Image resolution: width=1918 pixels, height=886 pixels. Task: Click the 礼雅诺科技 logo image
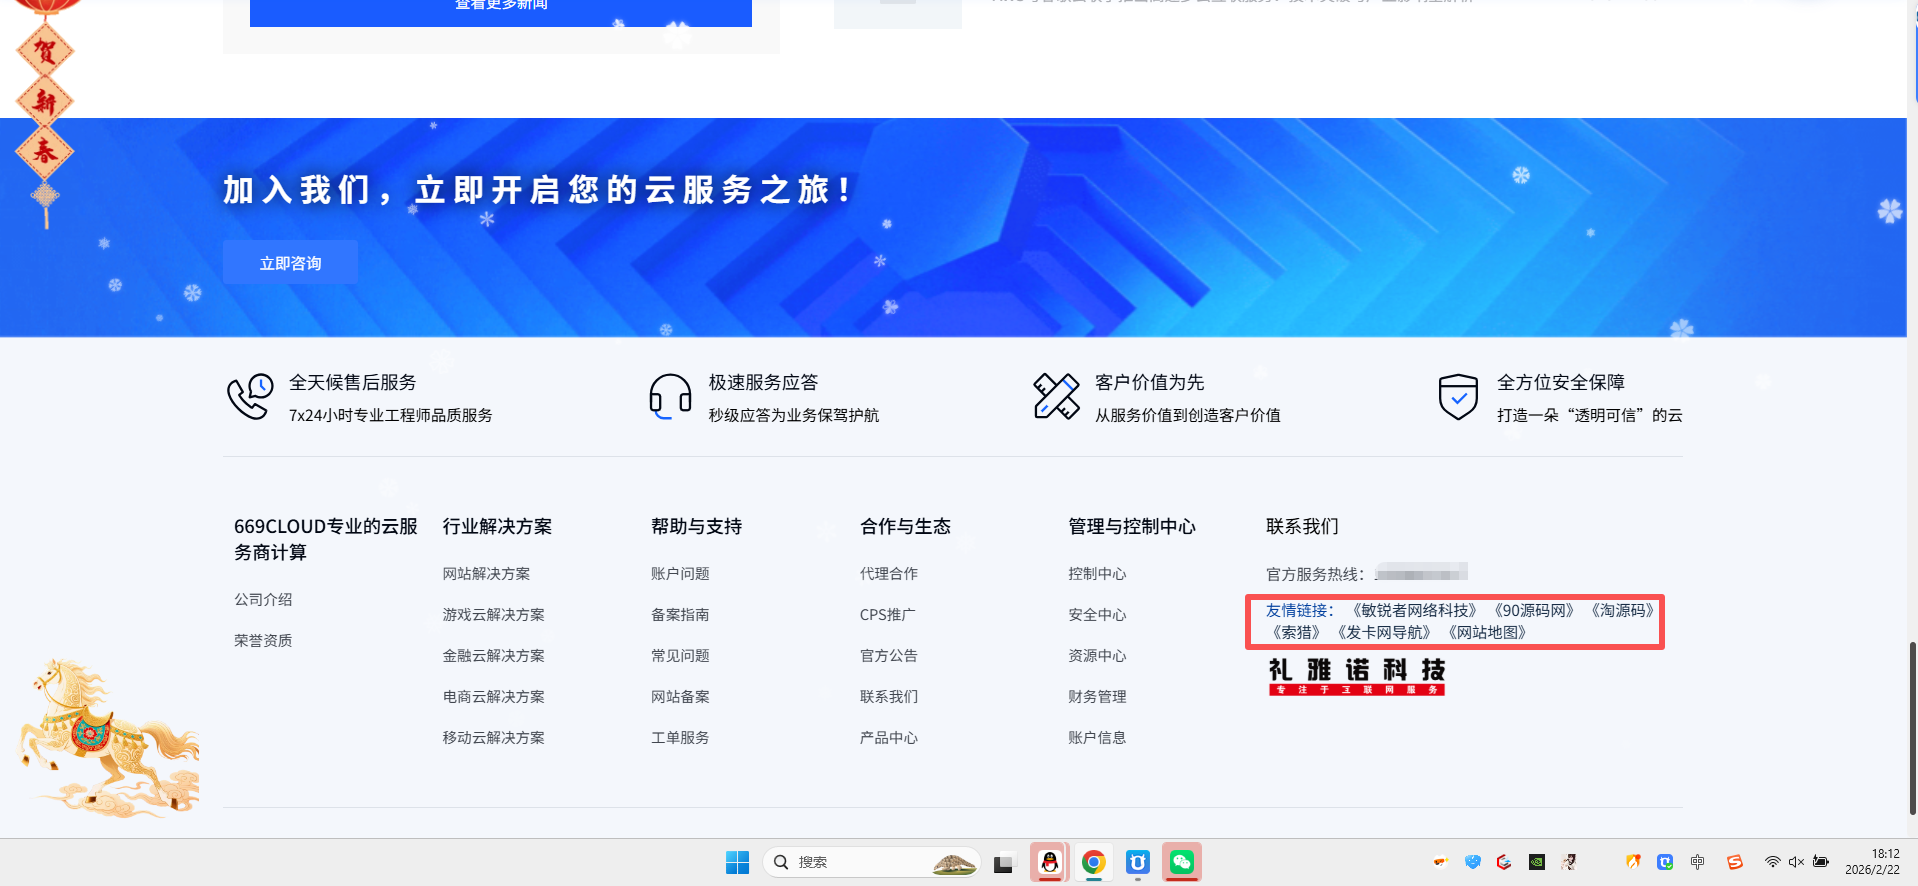coord(1356,676)
